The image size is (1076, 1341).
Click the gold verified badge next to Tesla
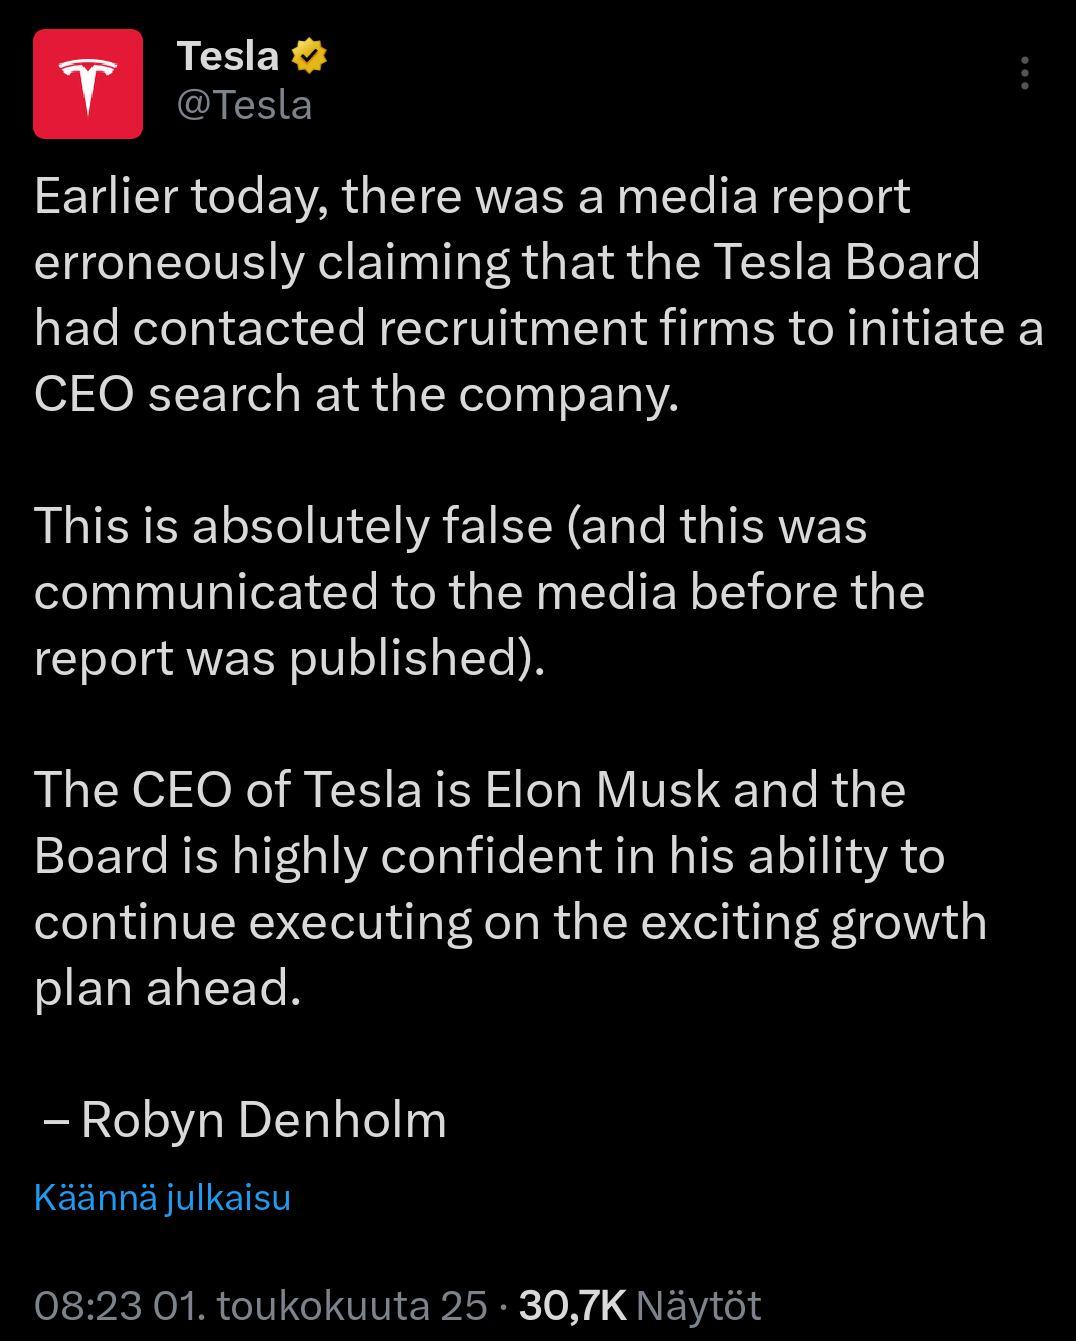point(309,56)
